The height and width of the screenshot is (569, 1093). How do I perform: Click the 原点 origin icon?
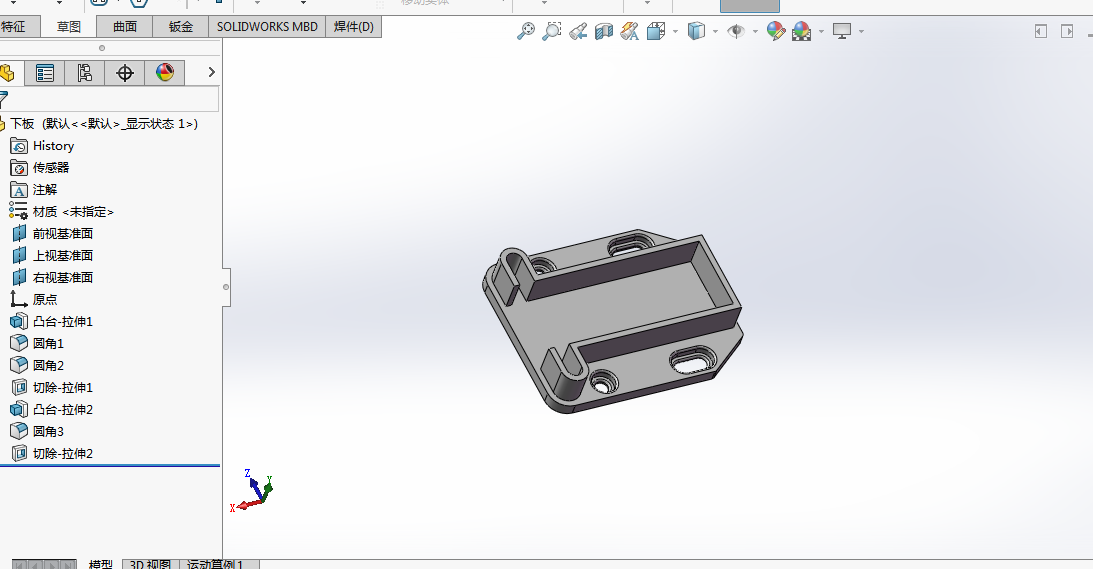(x=19, y=299)
